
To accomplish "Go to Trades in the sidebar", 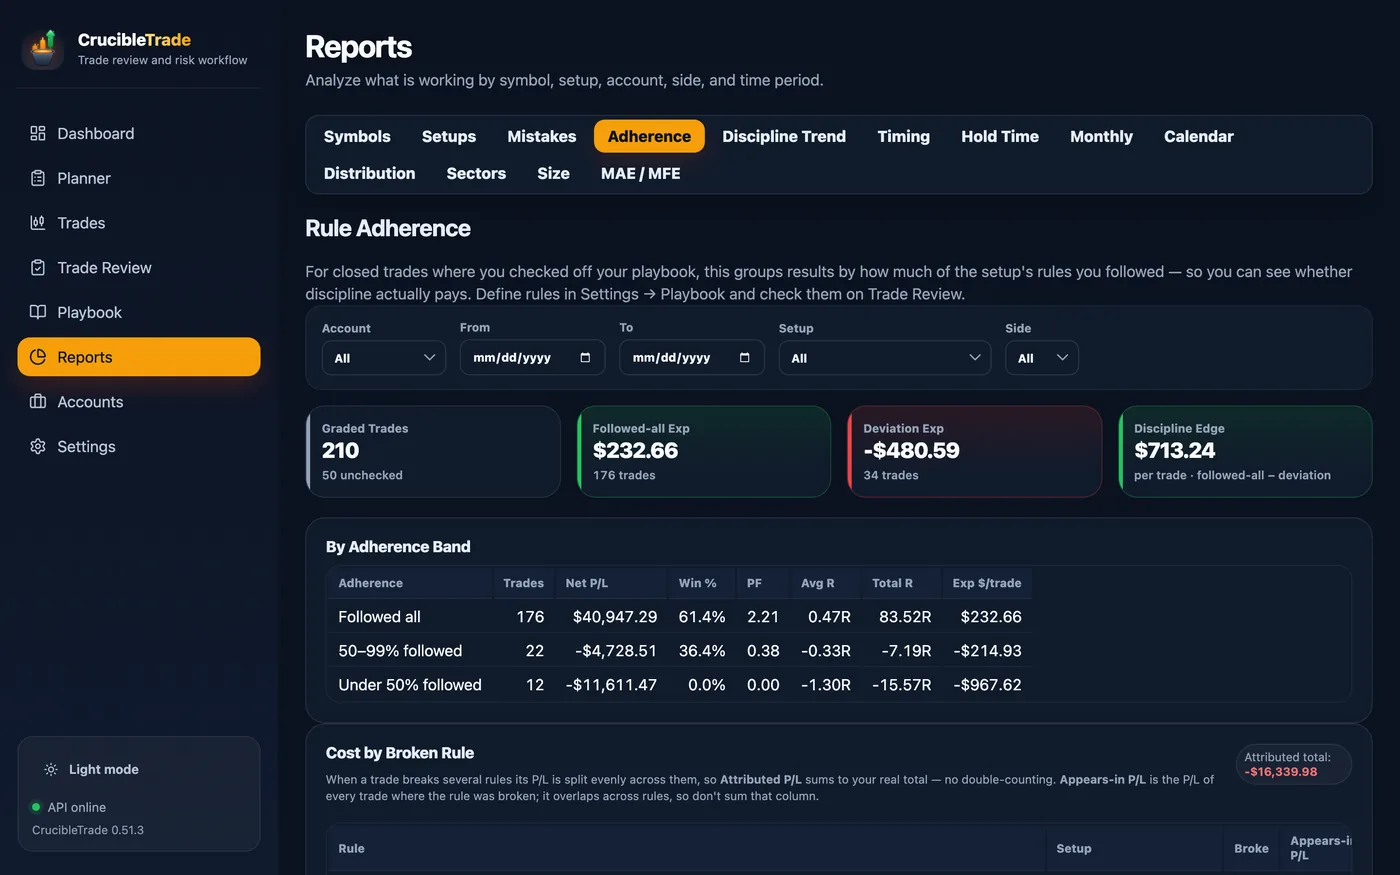I will point(139,223).
